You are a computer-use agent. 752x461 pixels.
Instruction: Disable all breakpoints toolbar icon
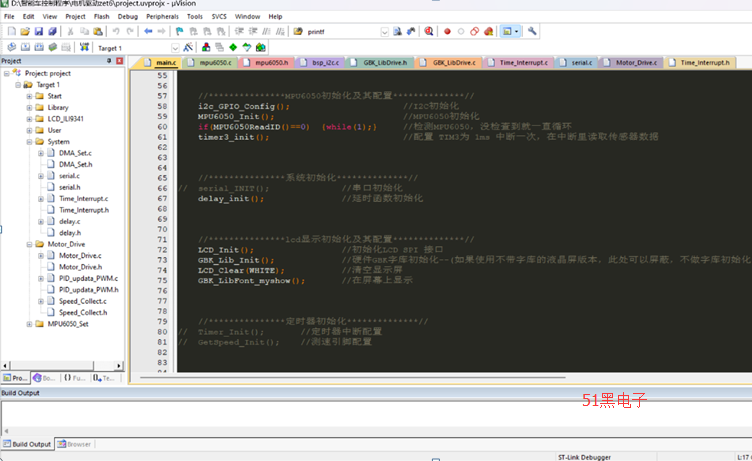474,32
